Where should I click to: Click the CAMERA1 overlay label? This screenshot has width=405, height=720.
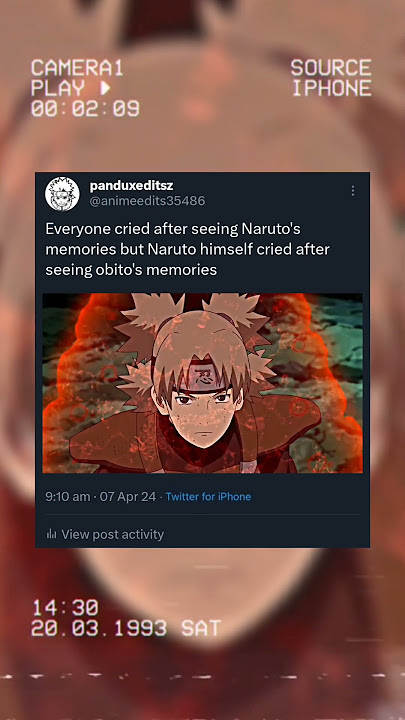77,68
